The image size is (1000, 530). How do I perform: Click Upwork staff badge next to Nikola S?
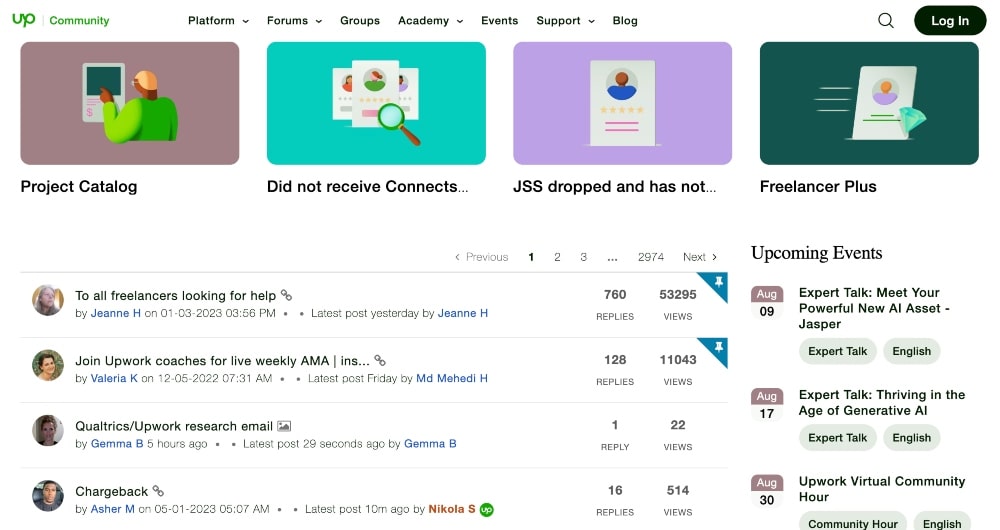pyautogui.click(x=487, y=510)
